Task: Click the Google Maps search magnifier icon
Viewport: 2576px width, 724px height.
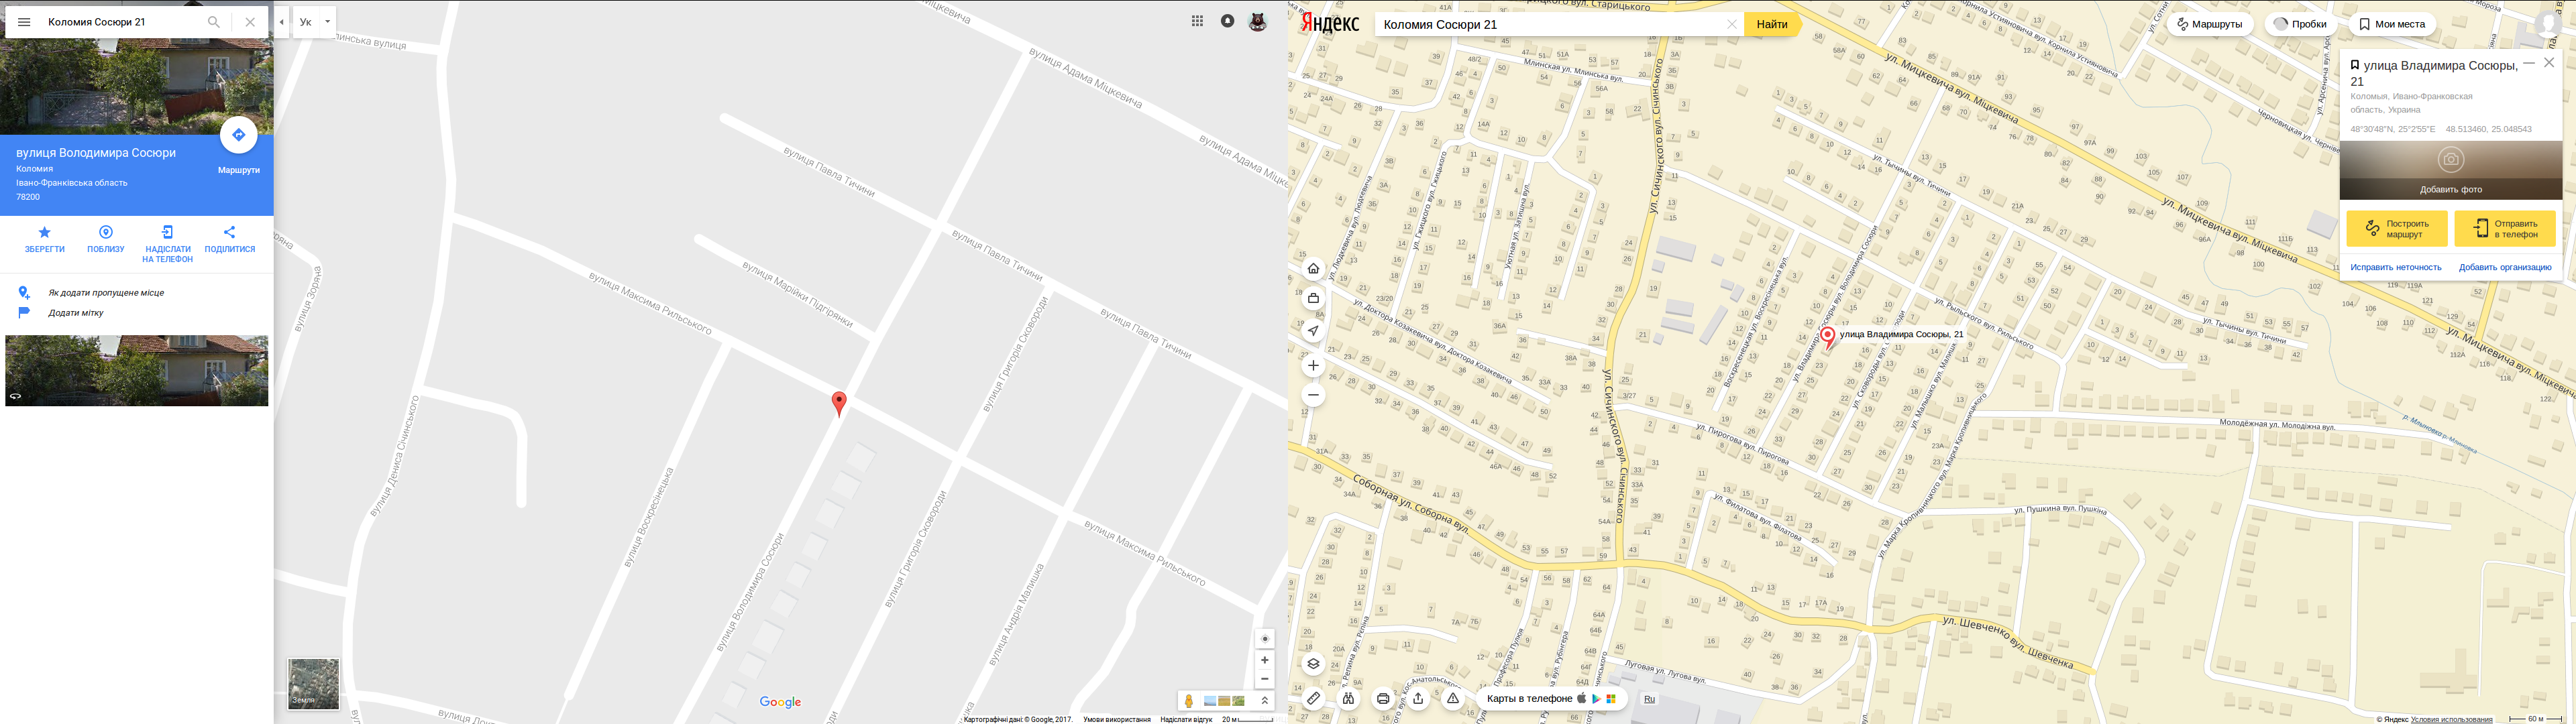Action: 214,22
